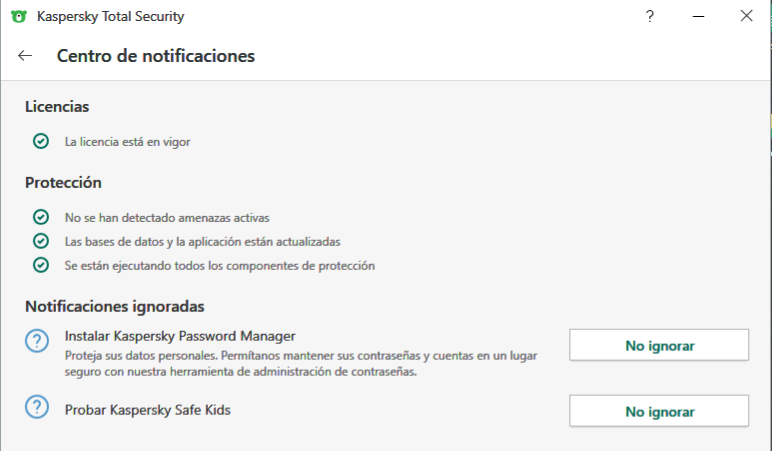The width and height of the screenshot is (772, 451).
Task: Close the Kaspersky Total Security window
Action: point(746,16)
